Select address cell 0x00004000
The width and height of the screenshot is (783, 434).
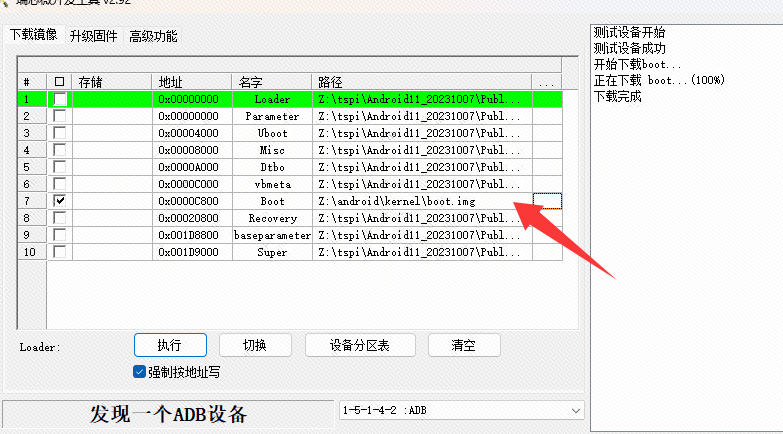[x=192, y=133]
